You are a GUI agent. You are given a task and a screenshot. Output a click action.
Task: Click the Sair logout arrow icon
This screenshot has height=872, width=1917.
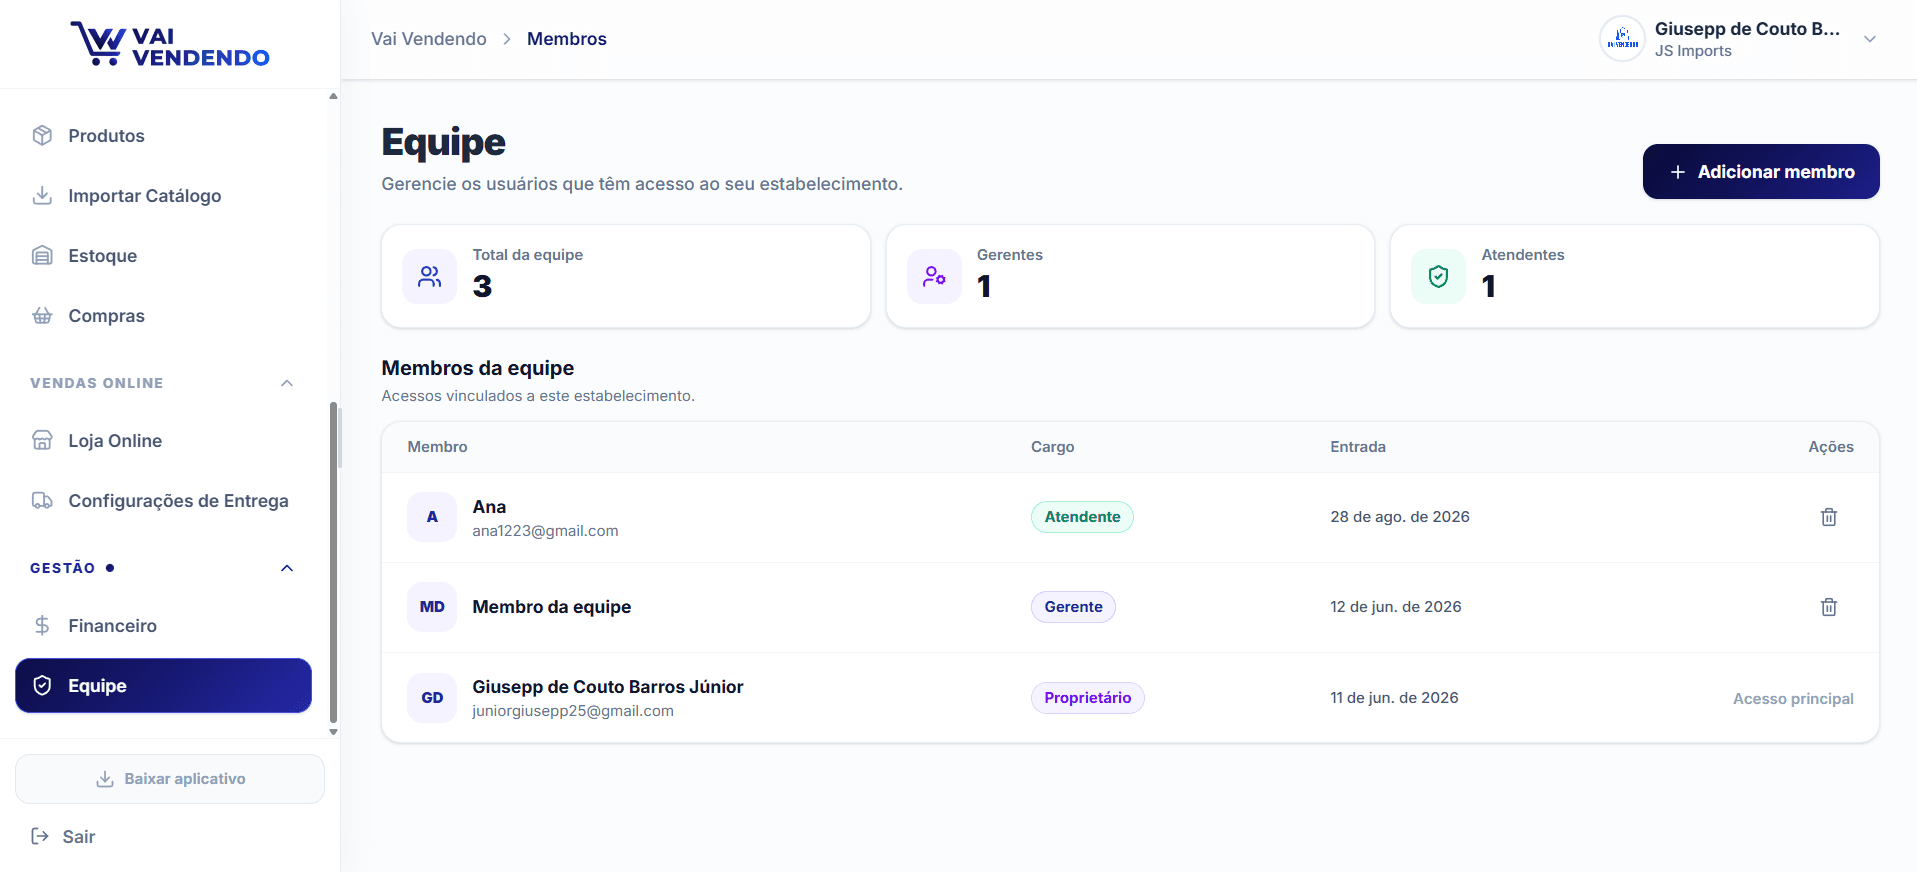40,836
